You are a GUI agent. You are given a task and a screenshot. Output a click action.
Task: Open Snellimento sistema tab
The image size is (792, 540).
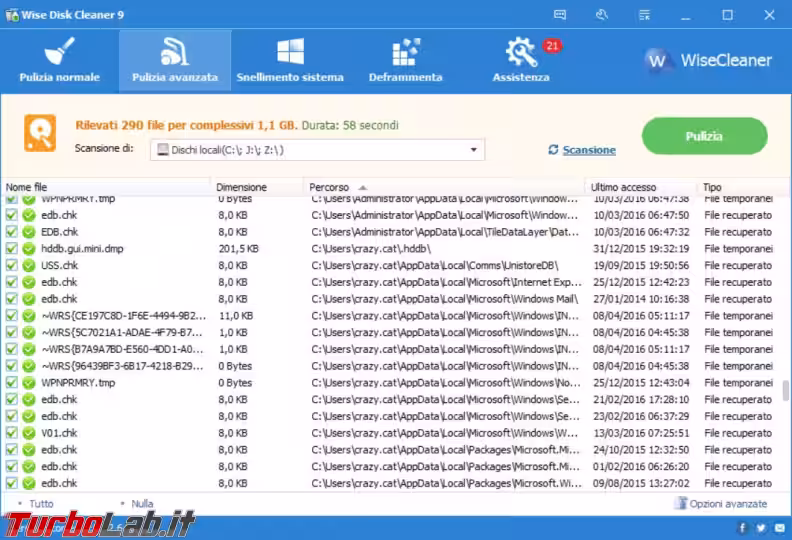point(290,61)
